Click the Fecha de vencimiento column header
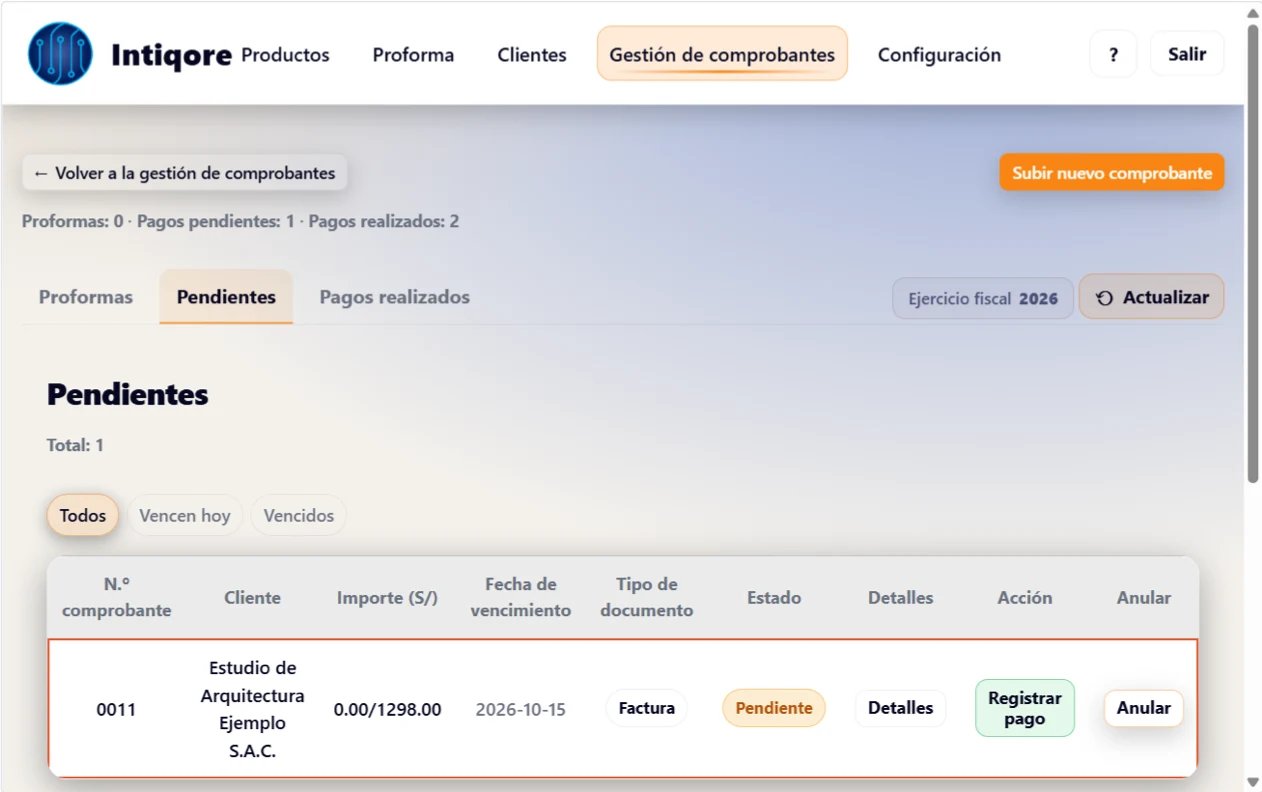The height and width of the screenshot is (792, 1262). 521,597
